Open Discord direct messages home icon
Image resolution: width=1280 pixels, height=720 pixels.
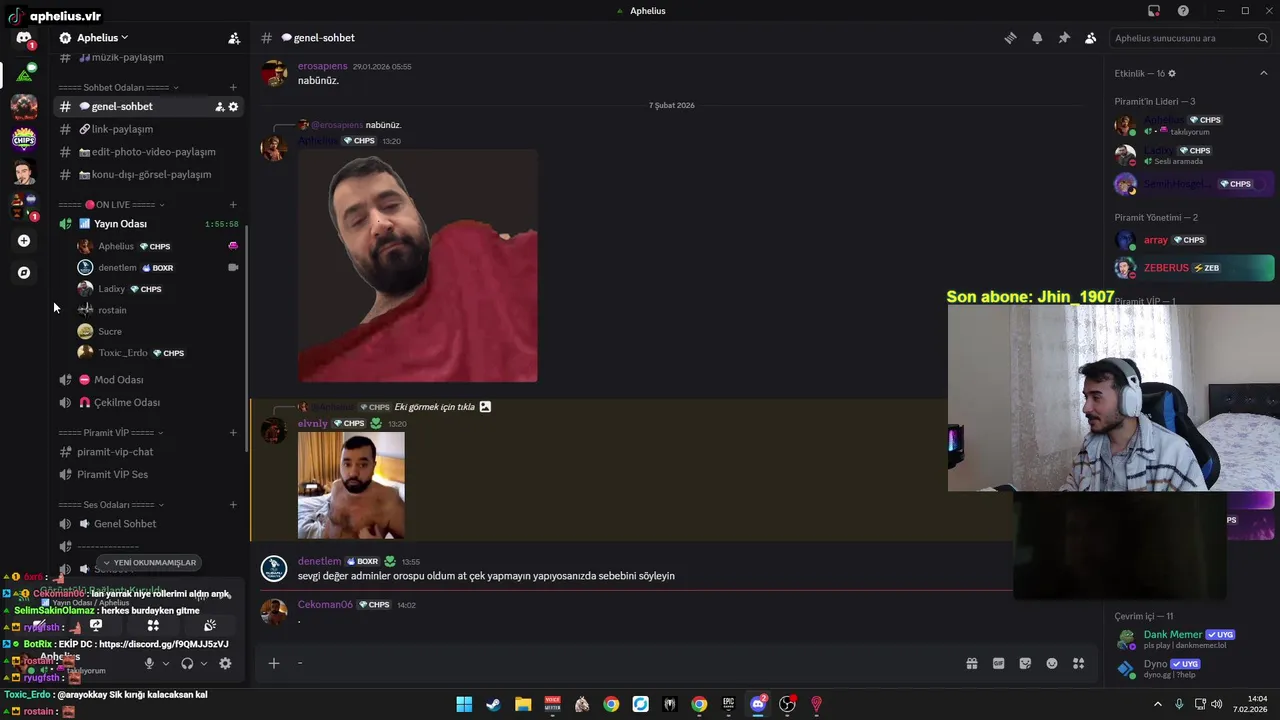click(x=24, y=38)
